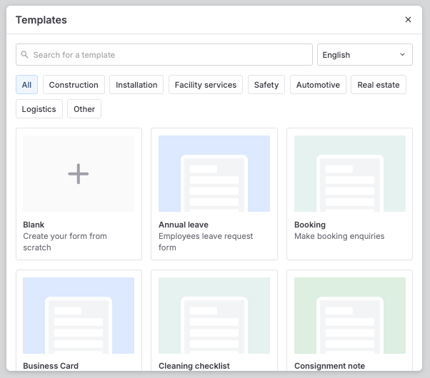Open the English language dropdown
This screenshot has height=378, width=430.
(365, 55)
